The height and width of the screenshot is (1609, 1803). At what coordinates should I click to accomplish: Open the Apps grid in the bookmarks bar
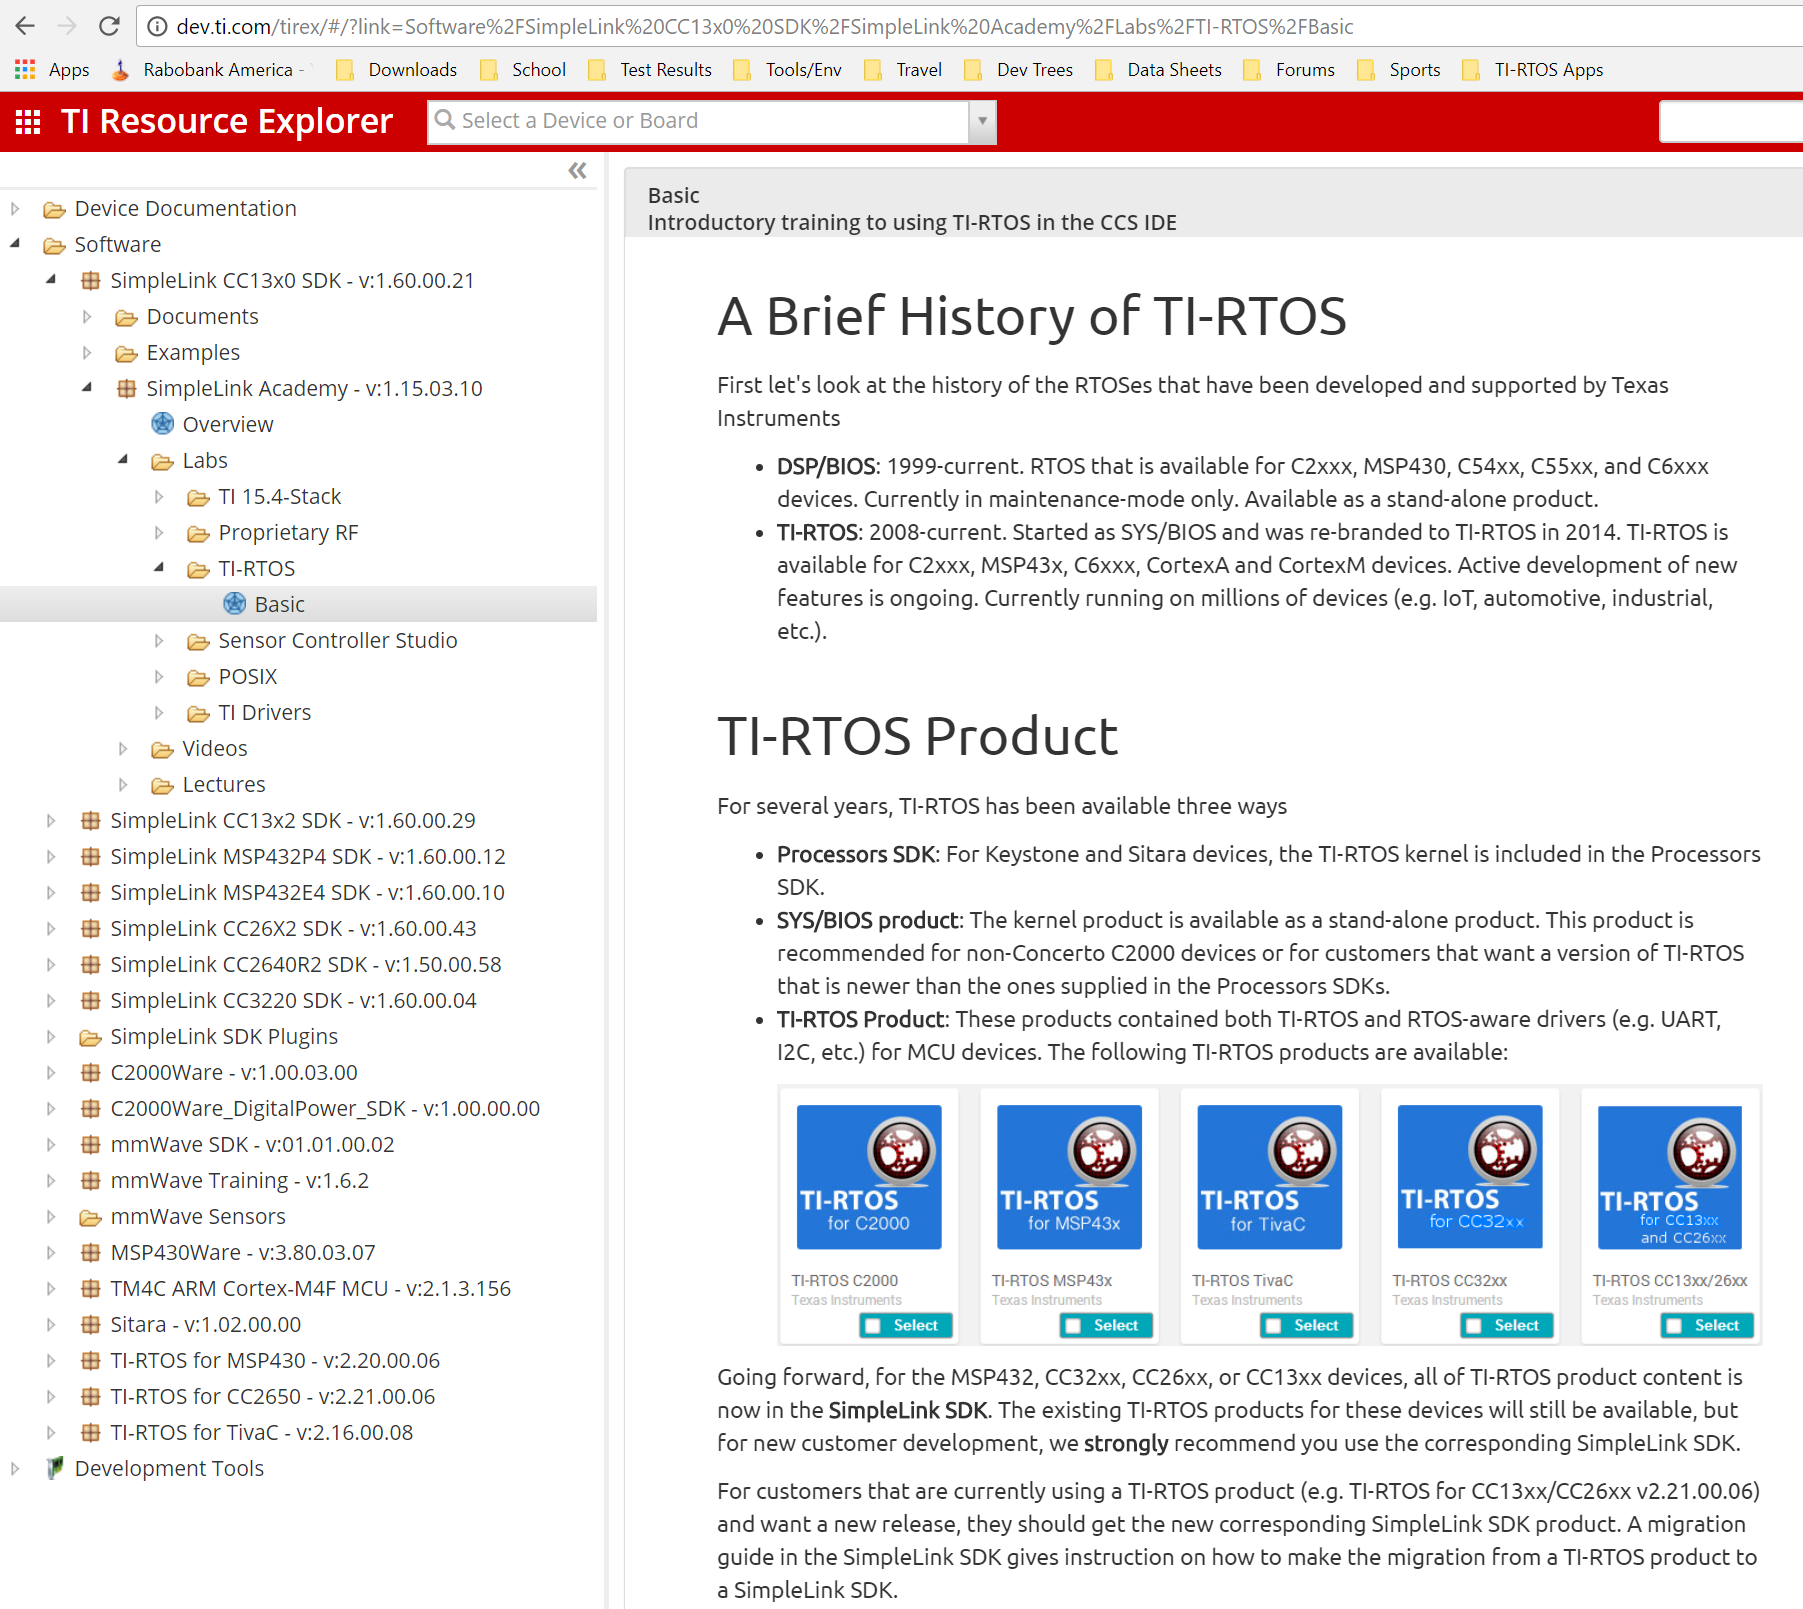pyautogui.click(x=25, y=69)
